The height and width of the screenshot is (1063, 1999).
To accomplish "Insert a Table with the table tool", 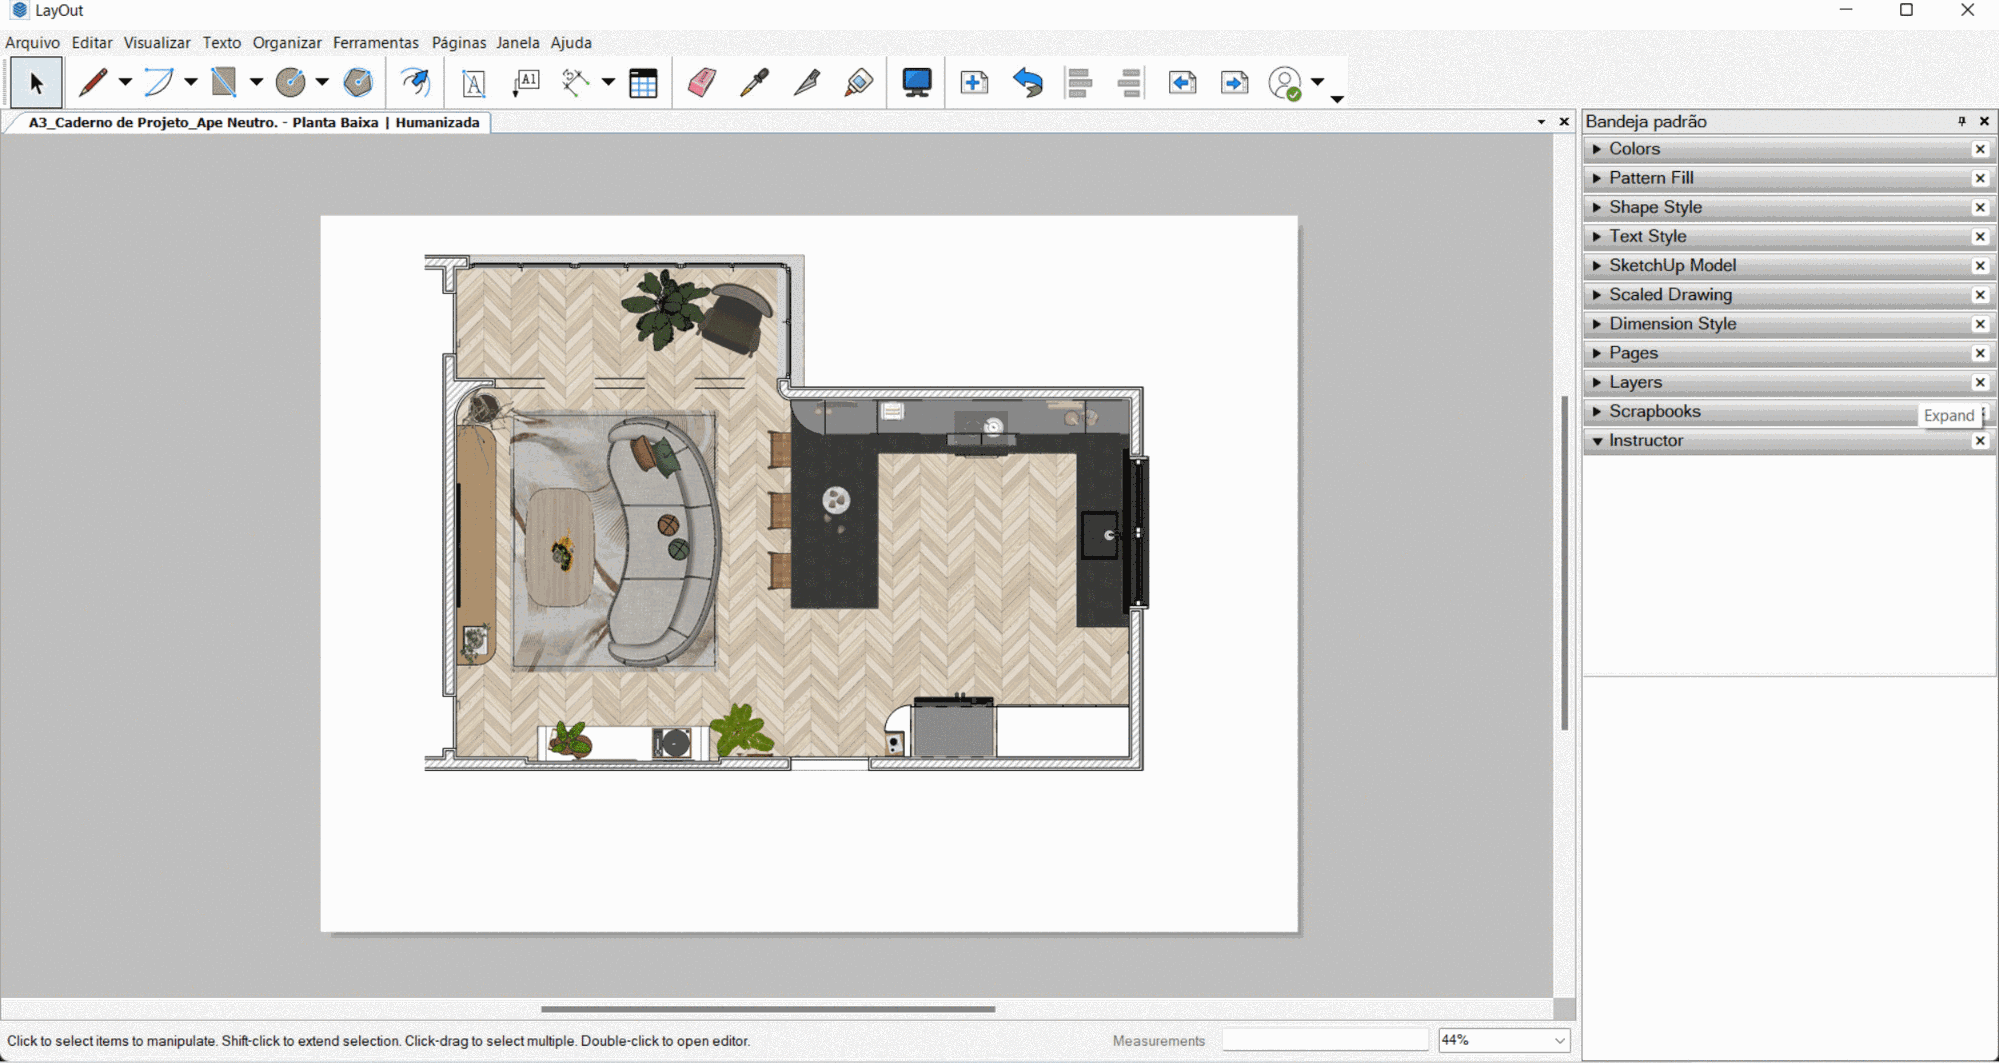I will [643, 82].
